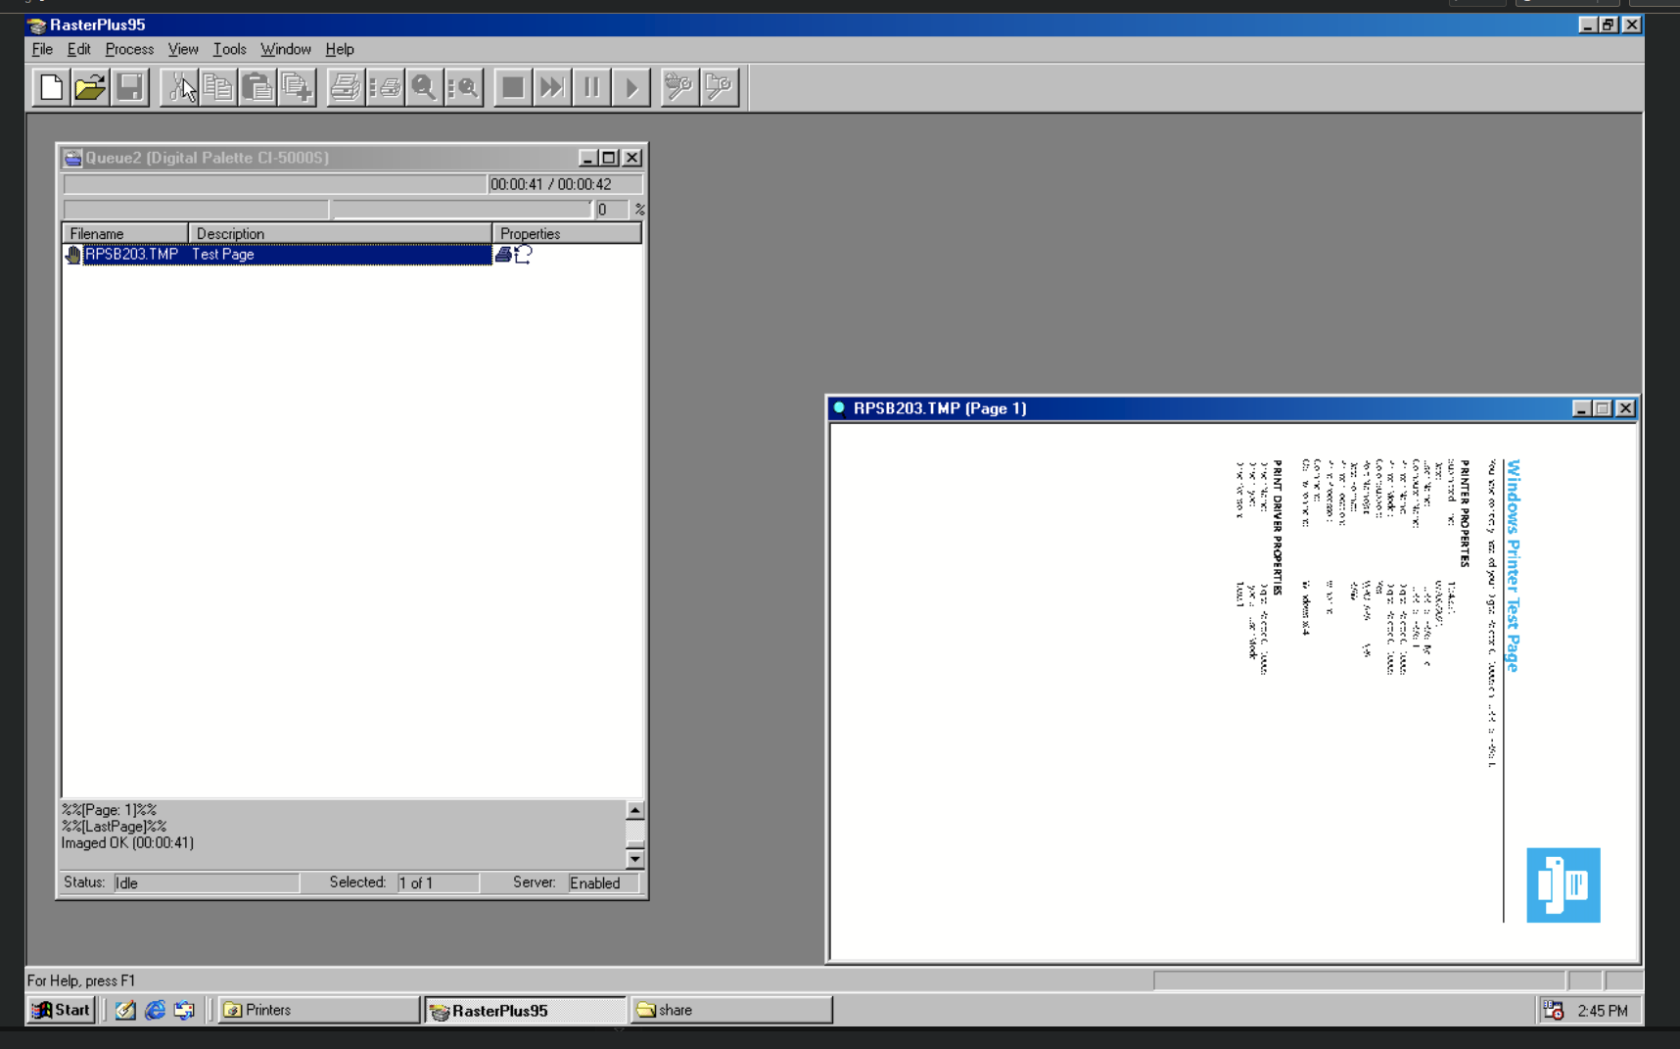Open the View menu
Image resolution: width=1680 pixels, height=1049 pixels.
[x=183, y=49]
